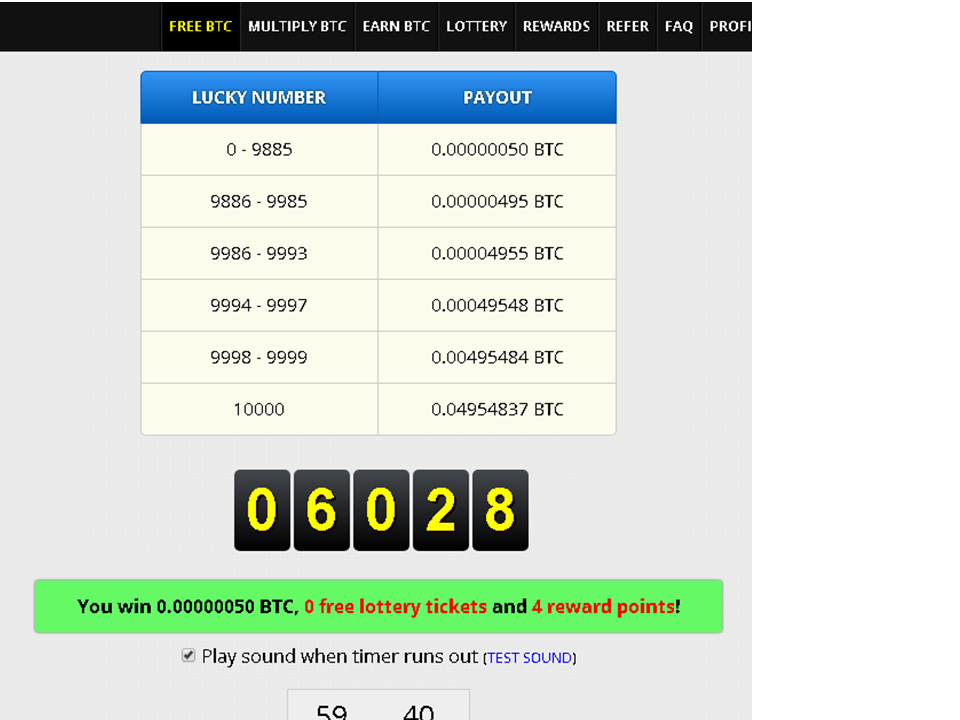Image resolution: width=960 pixels, height=720 pixels.
Task: Select the 9998 - 9999 range cell
Action: click(x=259, y=358)
